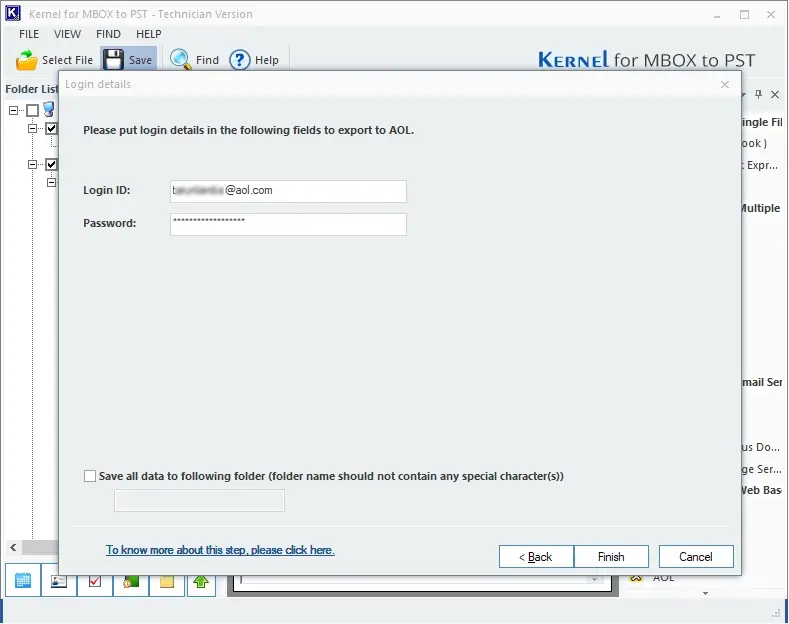Click the Find magnifier icon
Screen dimensions: 789x624
[180, 59]
